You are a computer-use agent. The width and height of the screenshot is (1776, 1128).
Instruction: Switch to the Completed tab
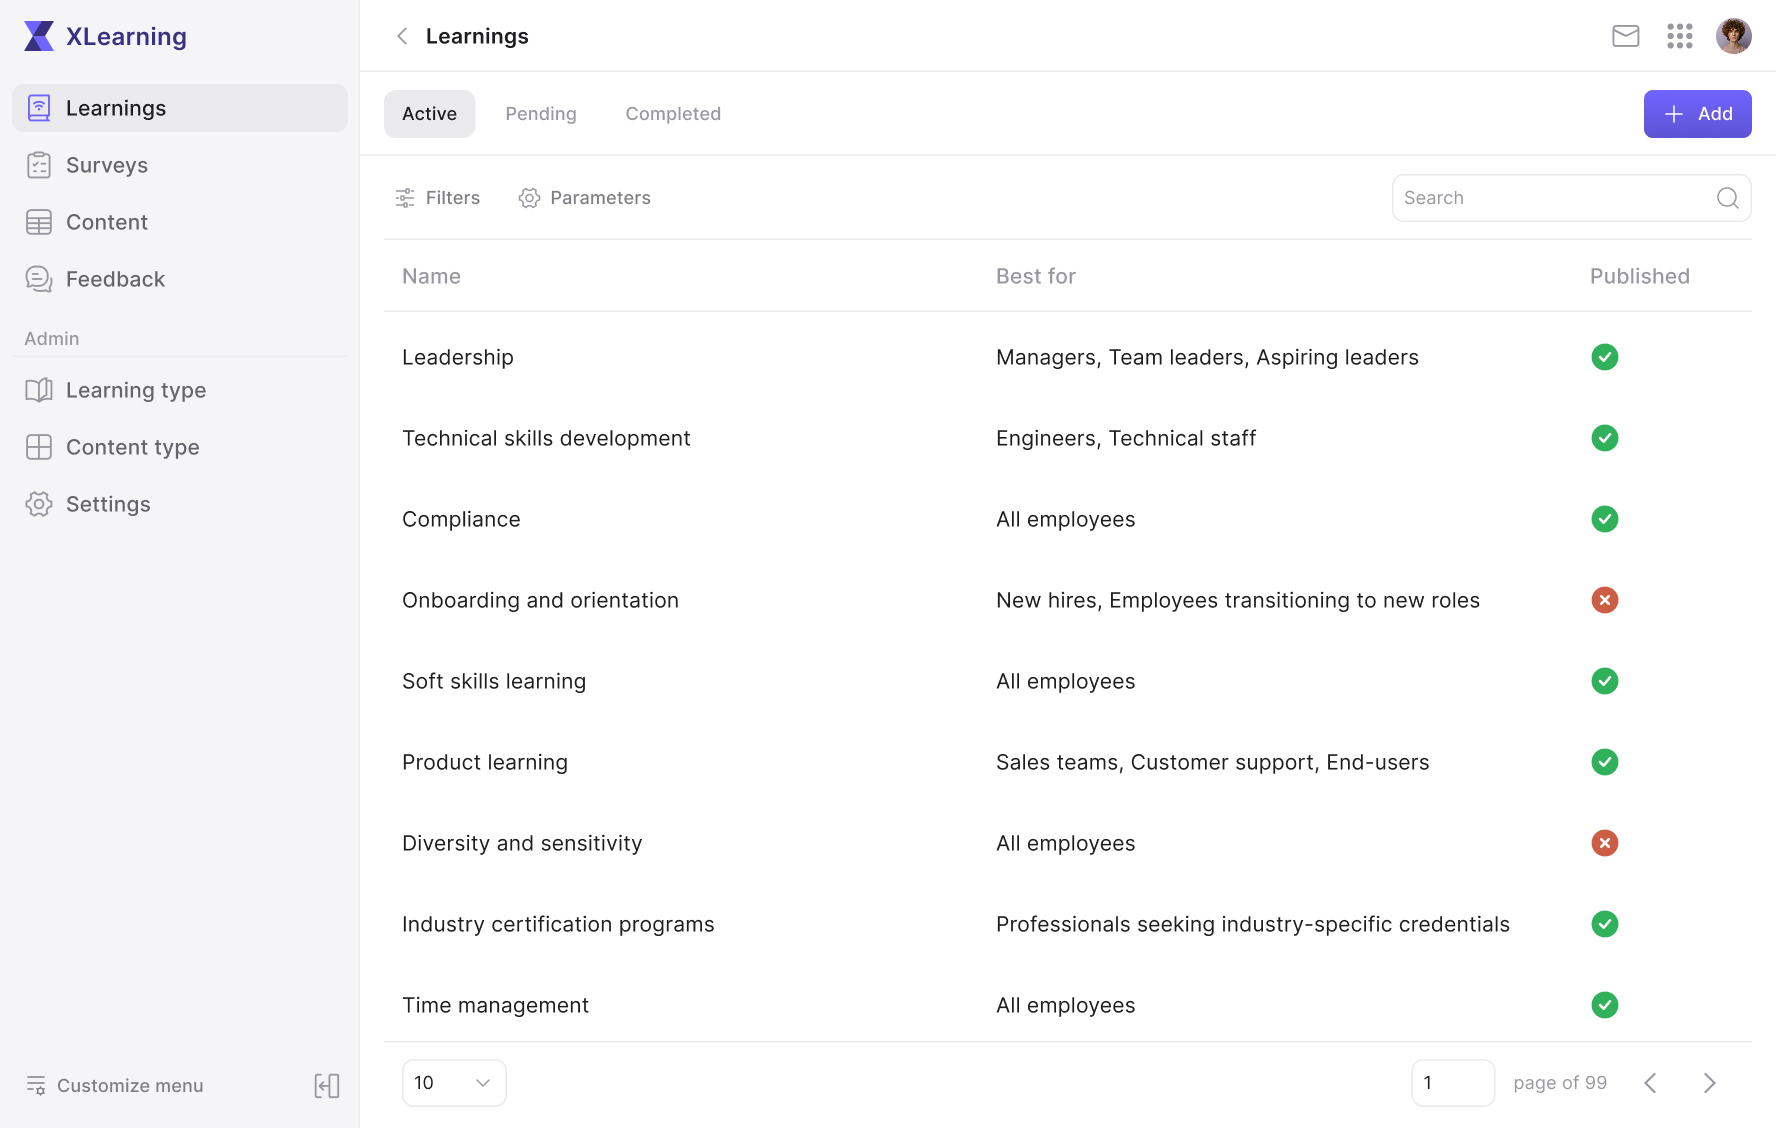(x=673, y=114)
